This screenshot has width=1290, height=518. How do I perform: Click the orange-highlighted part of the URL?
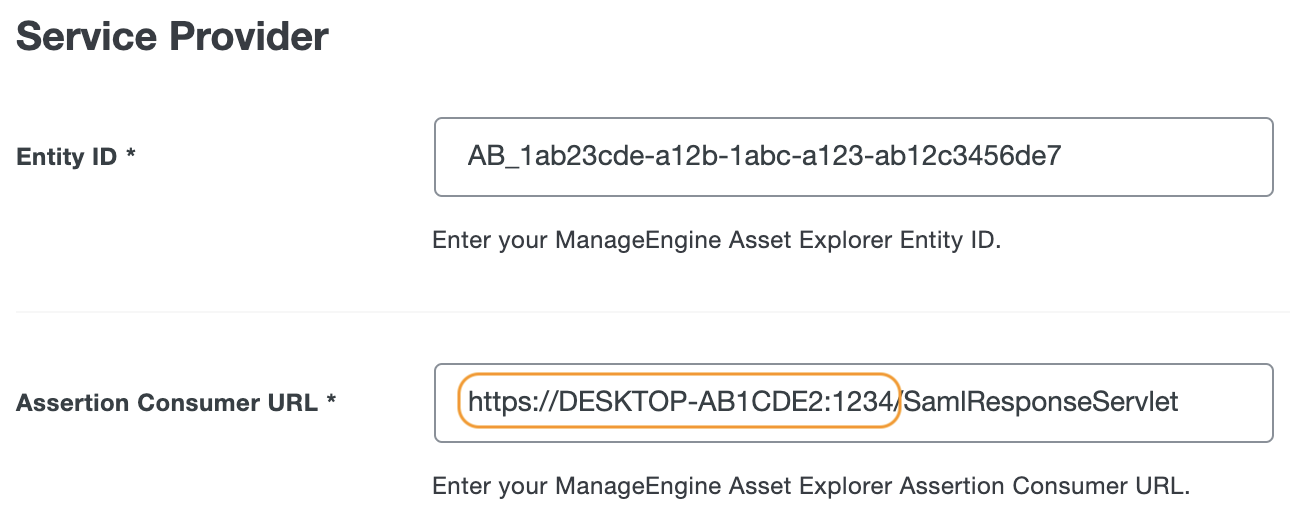(x=680, y=402)
